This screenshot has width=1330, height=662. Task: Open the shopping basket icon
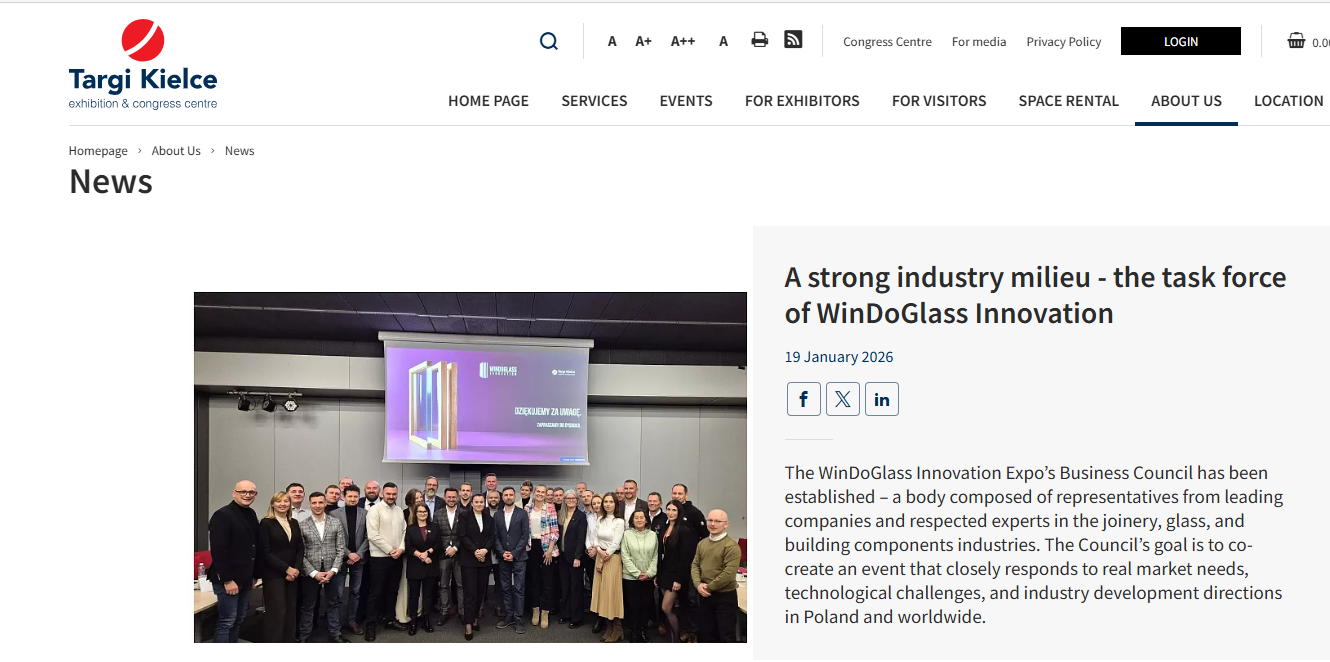click(1296, 41)
